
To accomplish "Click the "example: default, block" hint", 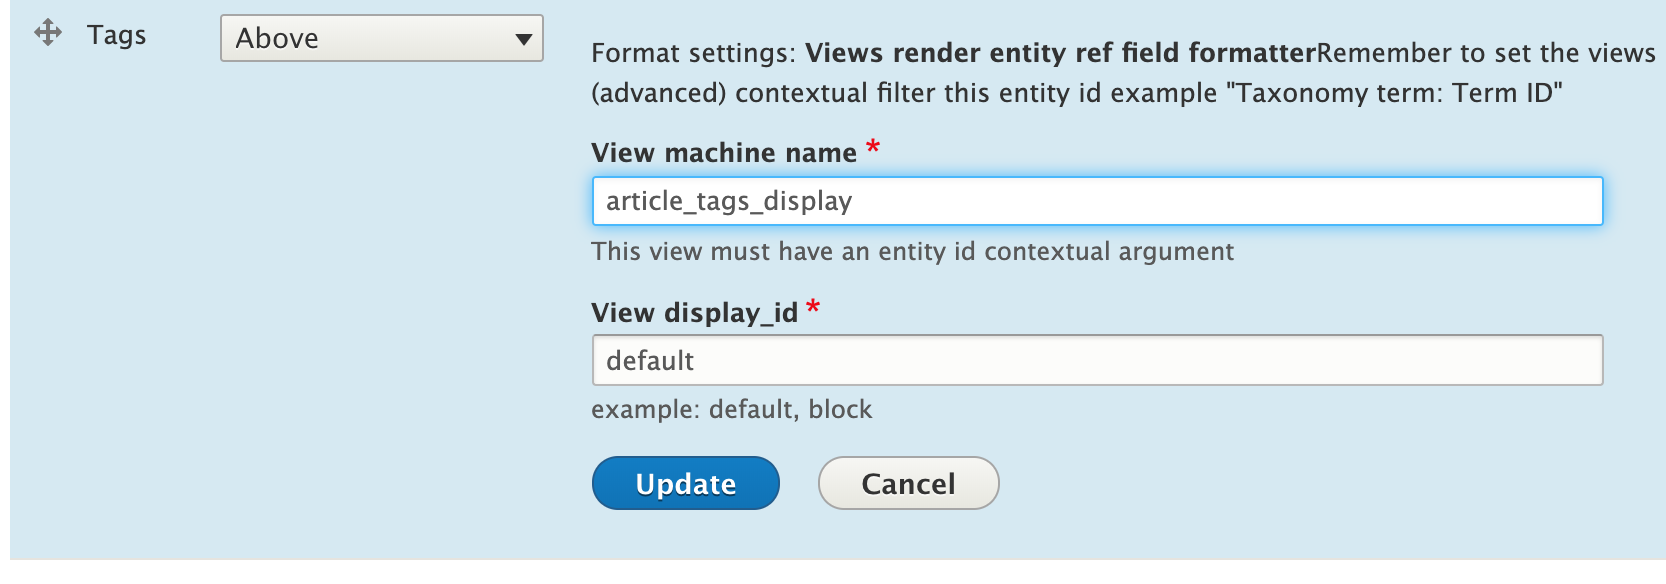I will 731,410.
